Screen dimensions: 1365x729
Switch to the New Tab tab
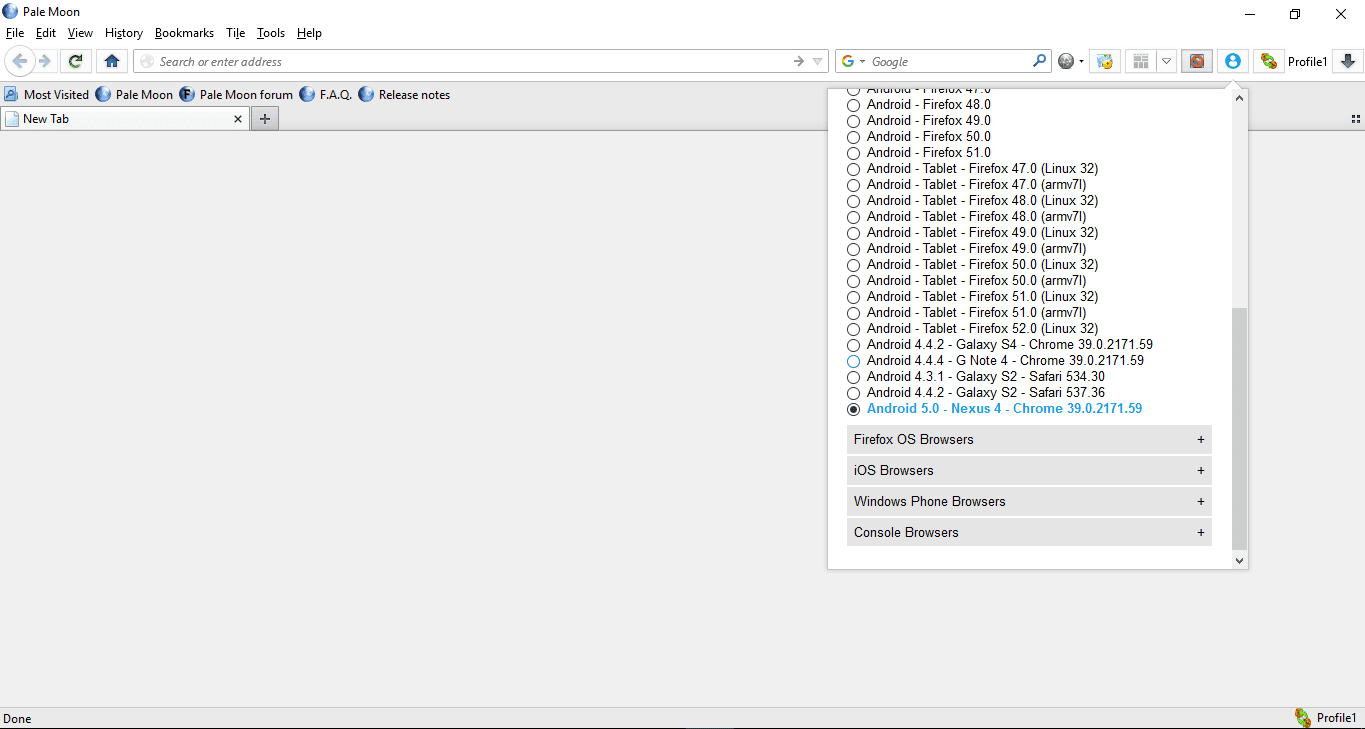tap(124, 119)
